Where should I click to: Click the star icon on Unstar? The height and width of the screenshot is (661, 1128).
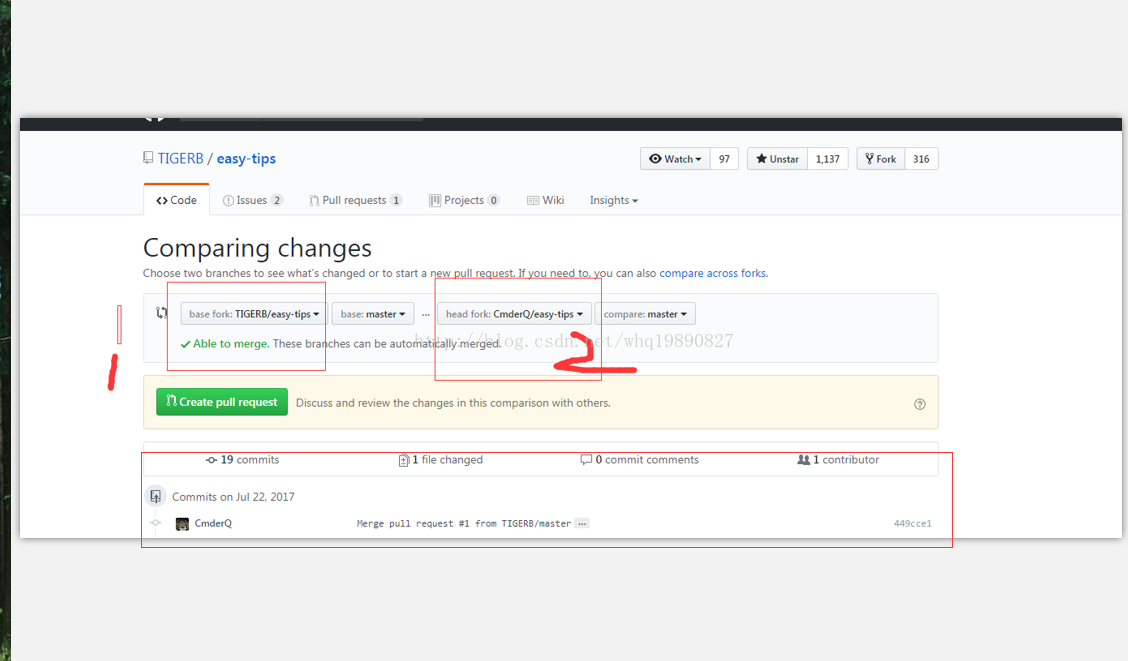point(761,159)
